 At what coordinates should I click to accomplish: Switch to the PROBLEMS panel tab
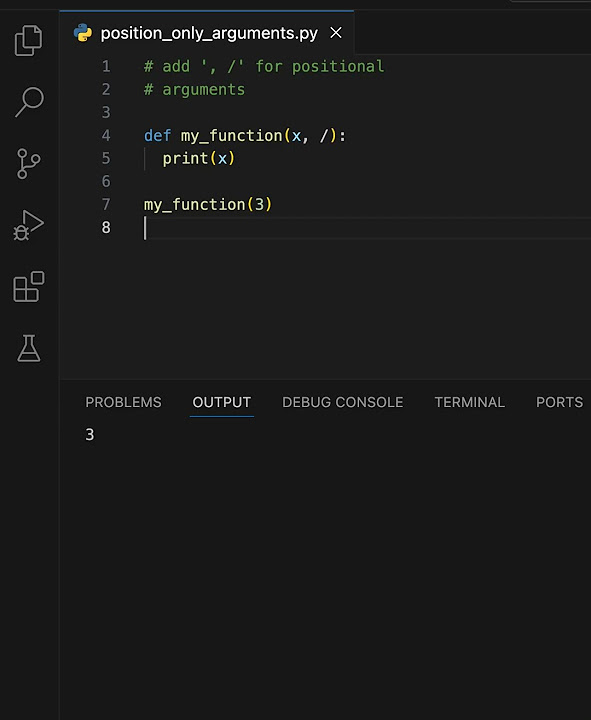(x=123, y=402)
